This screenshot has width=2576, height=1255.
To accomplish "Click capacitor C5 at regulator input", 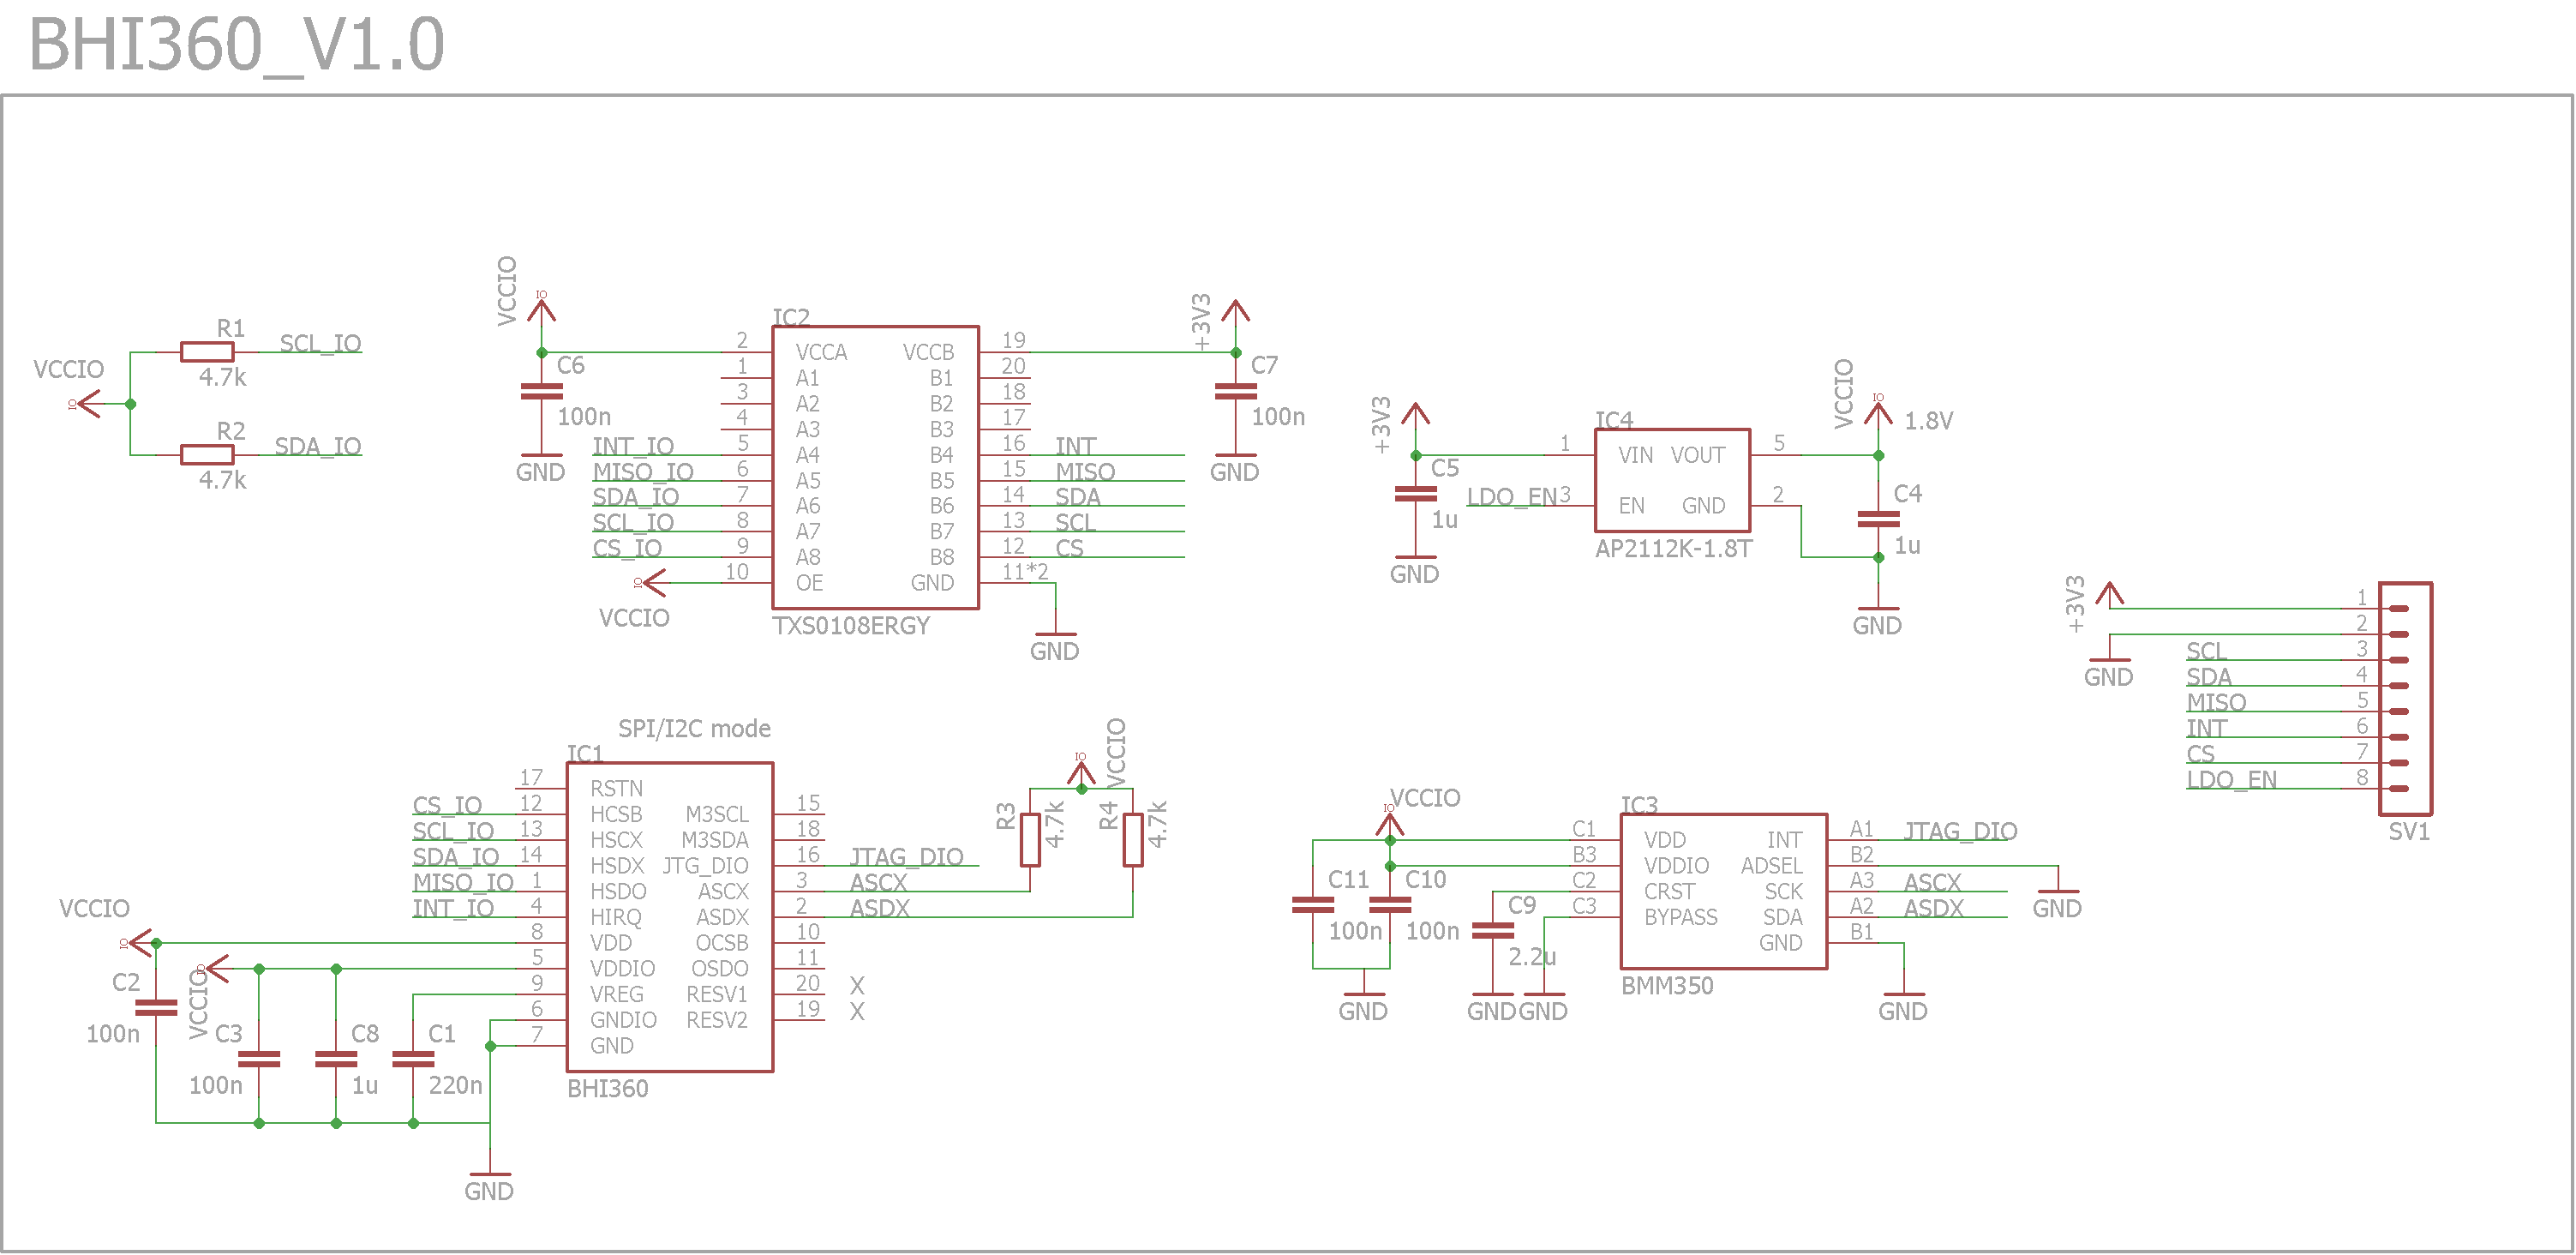I will point(1415,494).
